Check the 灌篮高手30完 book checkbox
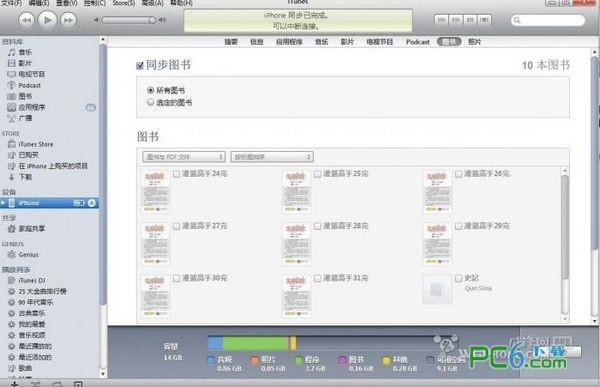600x387 pixels. [176, 278]
